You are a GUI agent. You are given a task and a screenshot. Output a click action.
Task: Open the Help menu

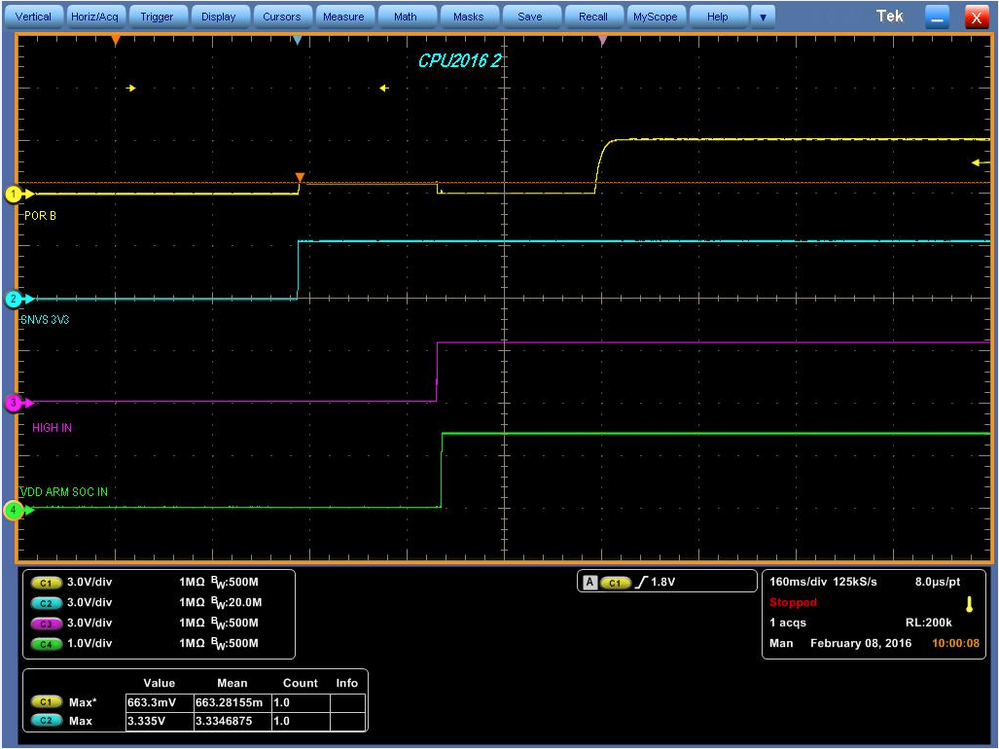(717, 17)
